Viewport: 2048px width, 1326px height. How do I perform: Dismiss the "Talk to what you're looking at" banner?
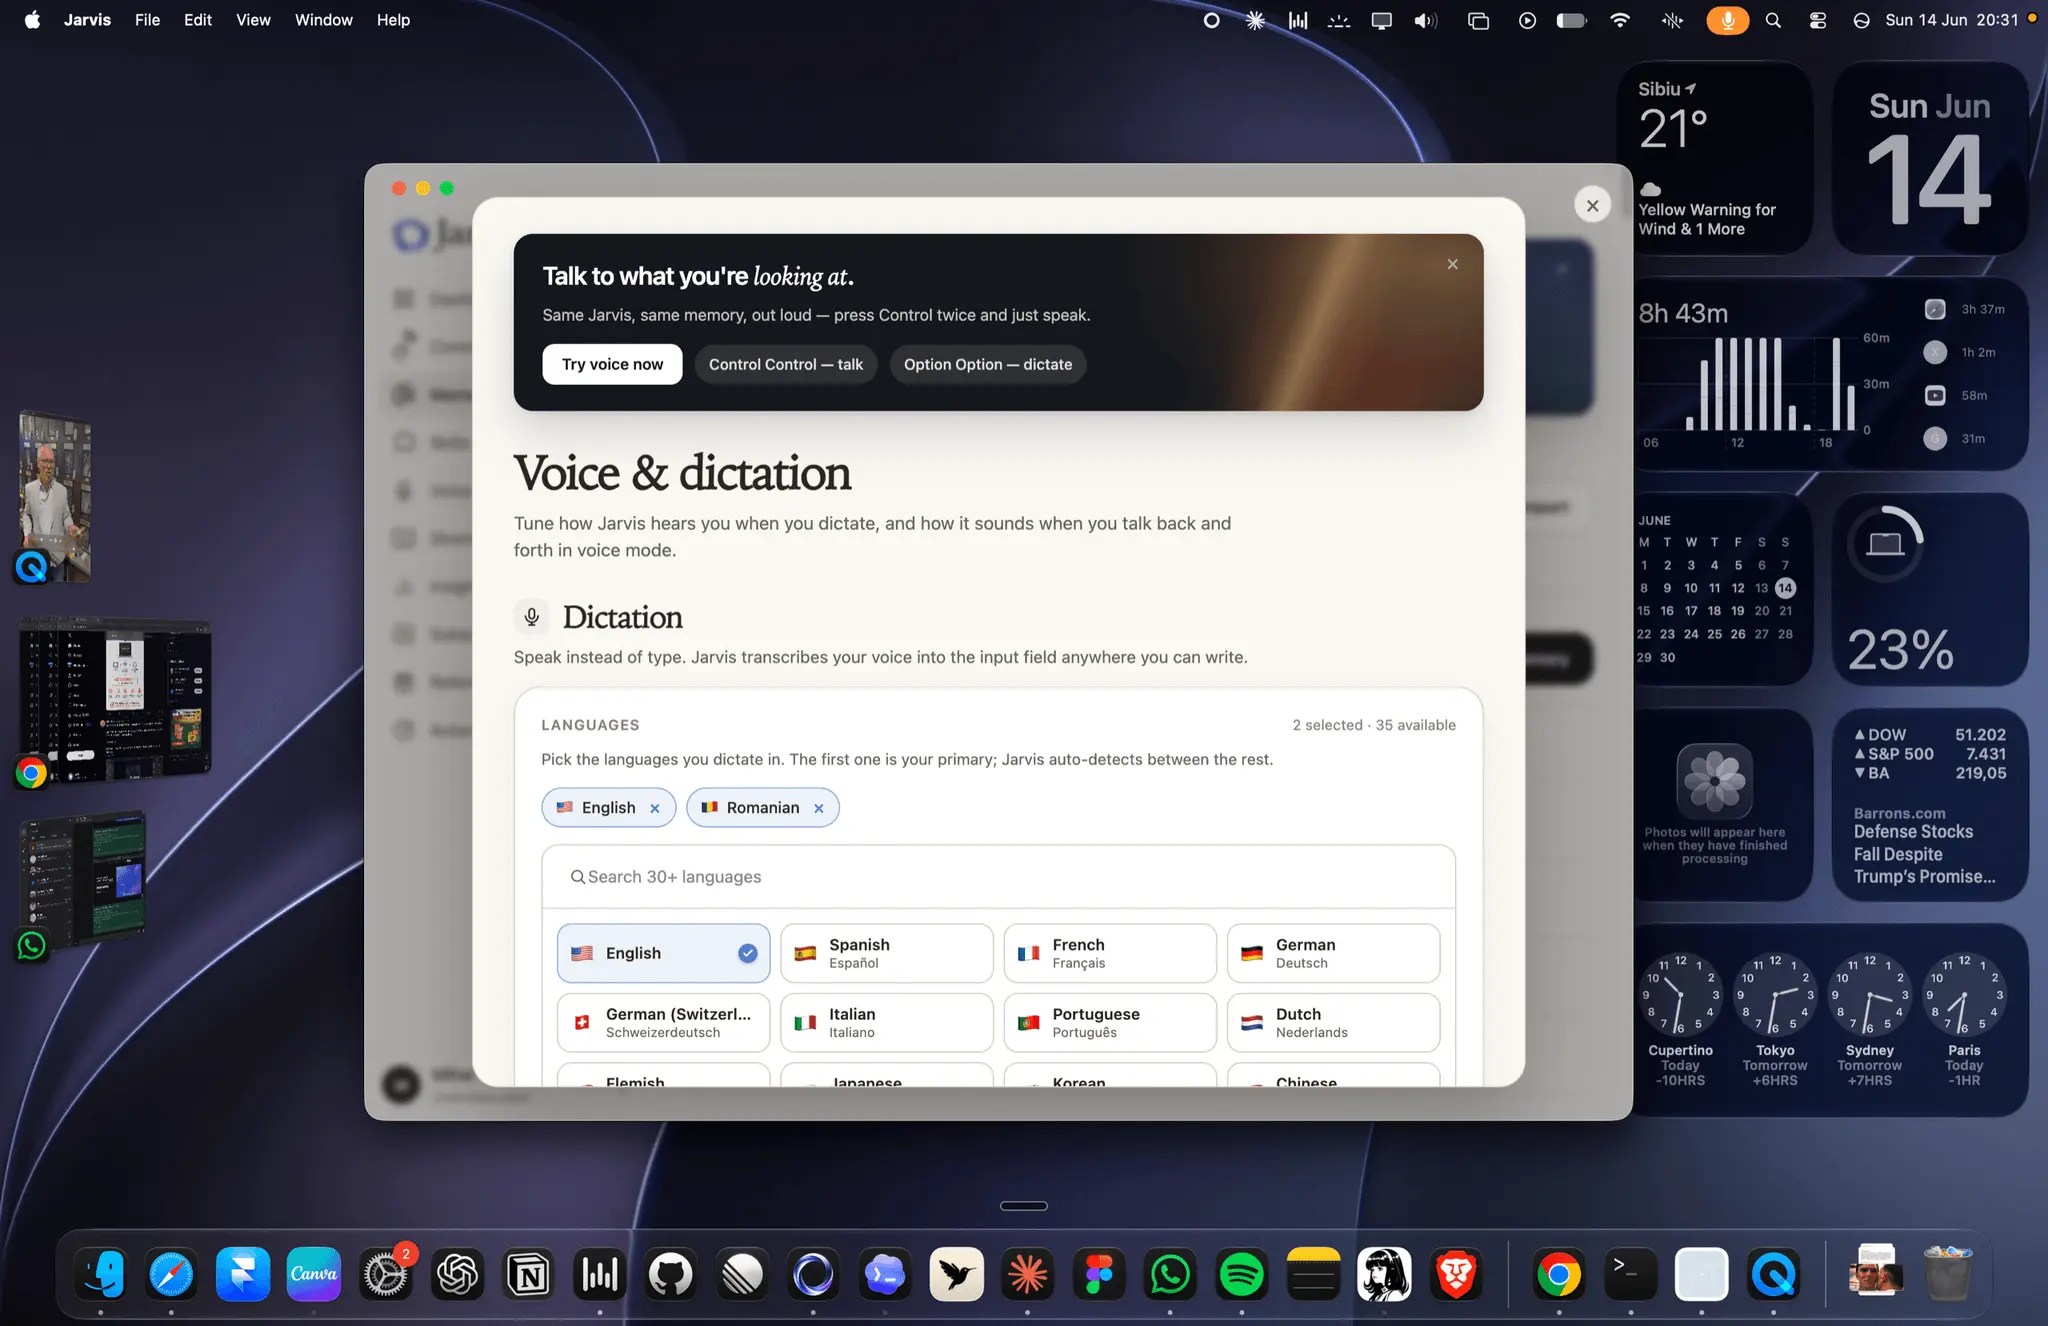(1452, 264)
